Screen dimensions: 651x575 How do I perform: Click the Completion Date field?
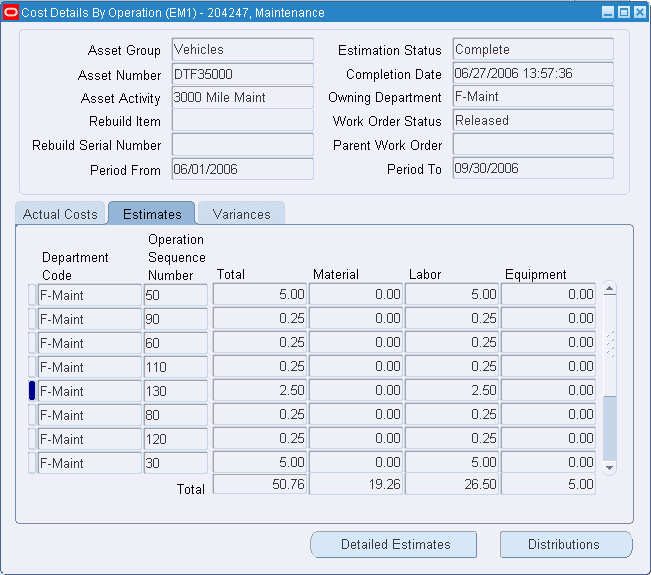pos(533,73)
